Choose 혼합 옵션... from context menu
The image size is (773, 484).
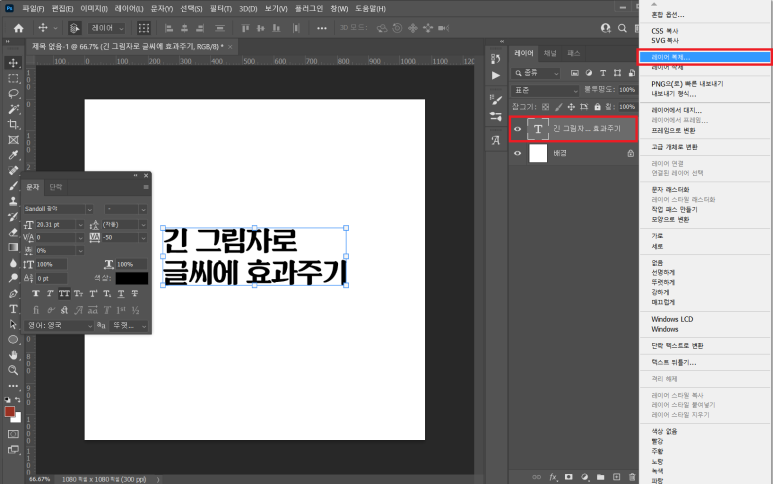coord(668,15)
